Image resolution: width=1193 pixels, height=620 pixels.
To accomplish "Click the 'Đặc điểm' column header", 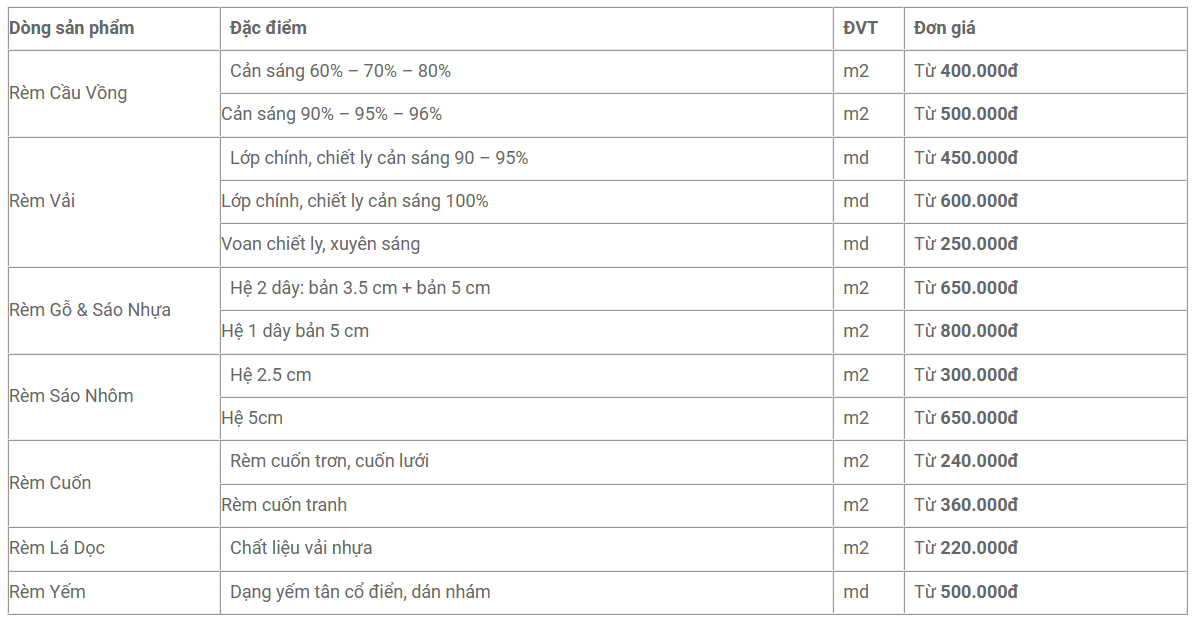I will (x=268, y=28).
